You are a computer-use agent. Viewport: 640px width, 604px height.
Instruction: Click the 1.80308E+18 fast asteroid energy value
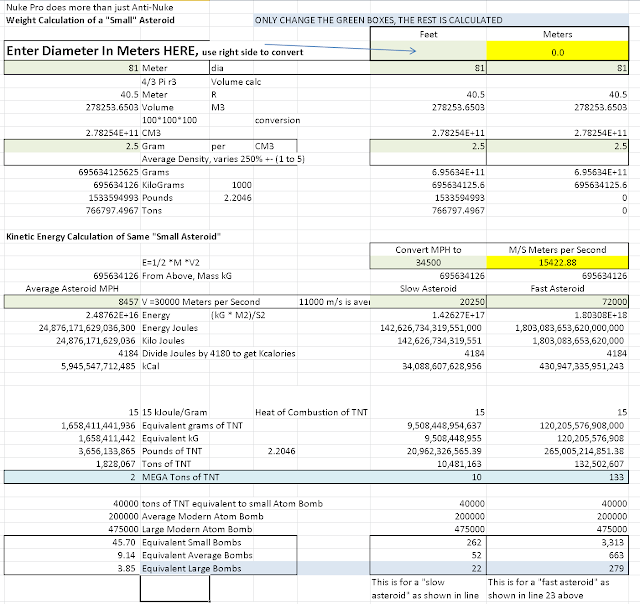(600, 315)
